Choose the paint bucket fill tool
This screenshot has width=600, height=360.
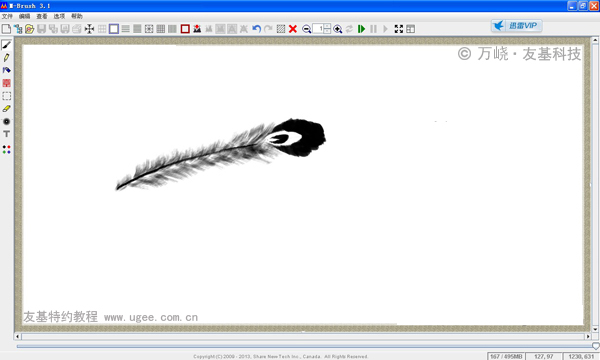pyautogui.click(x=7, y=70)
